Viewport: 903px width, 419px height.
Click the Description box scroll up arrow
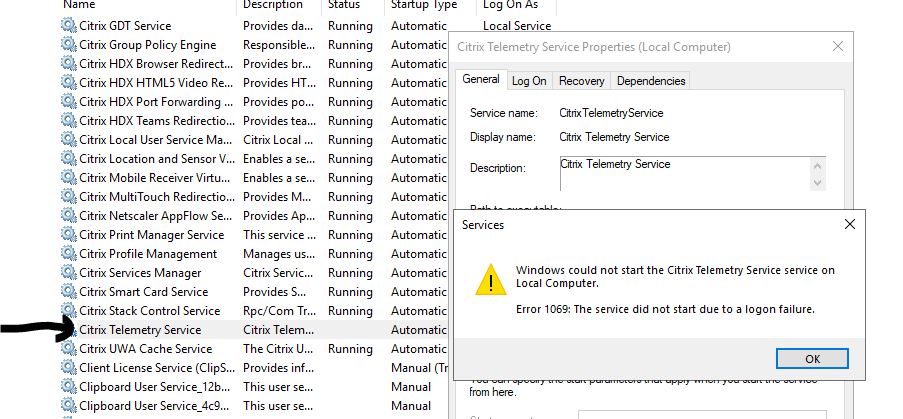pyautogui.click(x=817, y=166)
